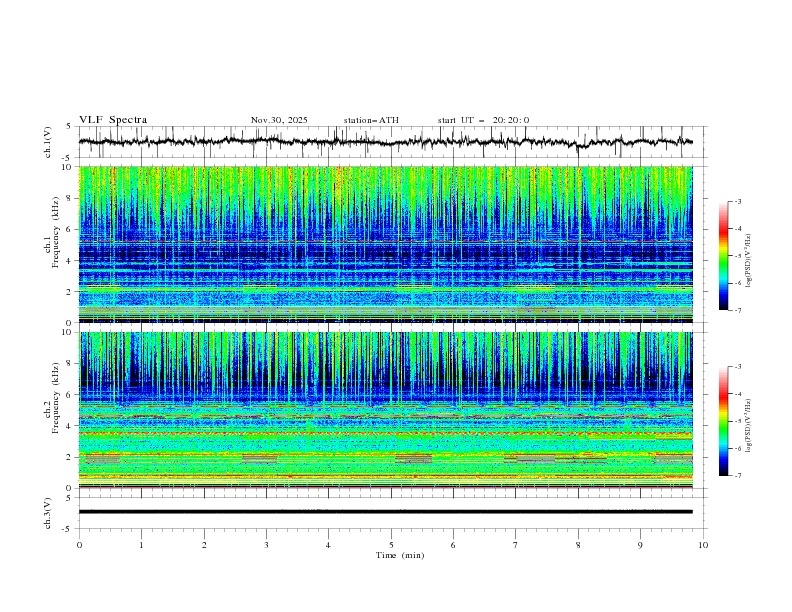Click the ch.1 "Frequency (kHz)" axis label

click(56, 232)
